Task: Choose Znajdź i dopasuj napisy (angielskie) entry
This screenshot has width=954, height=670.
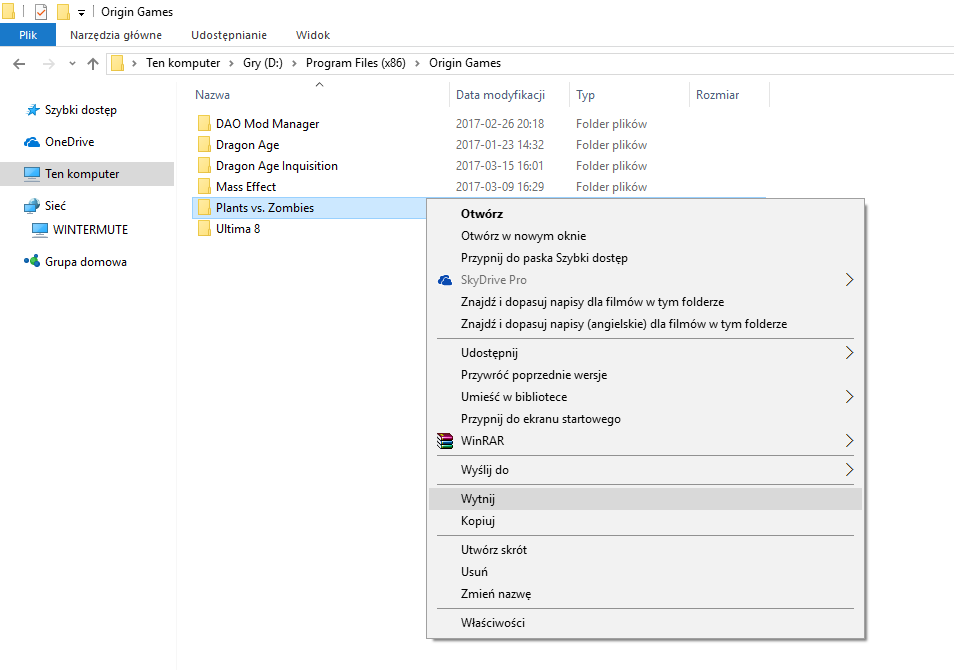Action: [x=646, y=324]
